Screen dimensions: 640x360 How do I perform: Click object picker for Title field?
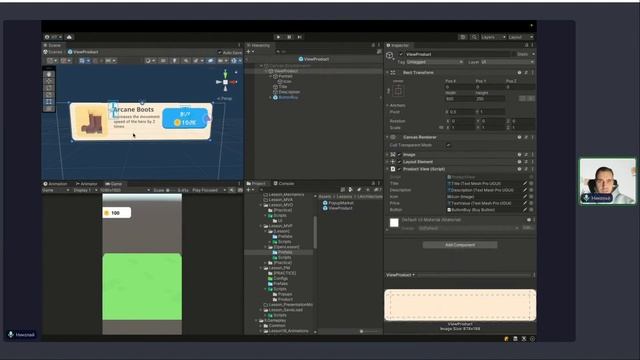point(531,184)
